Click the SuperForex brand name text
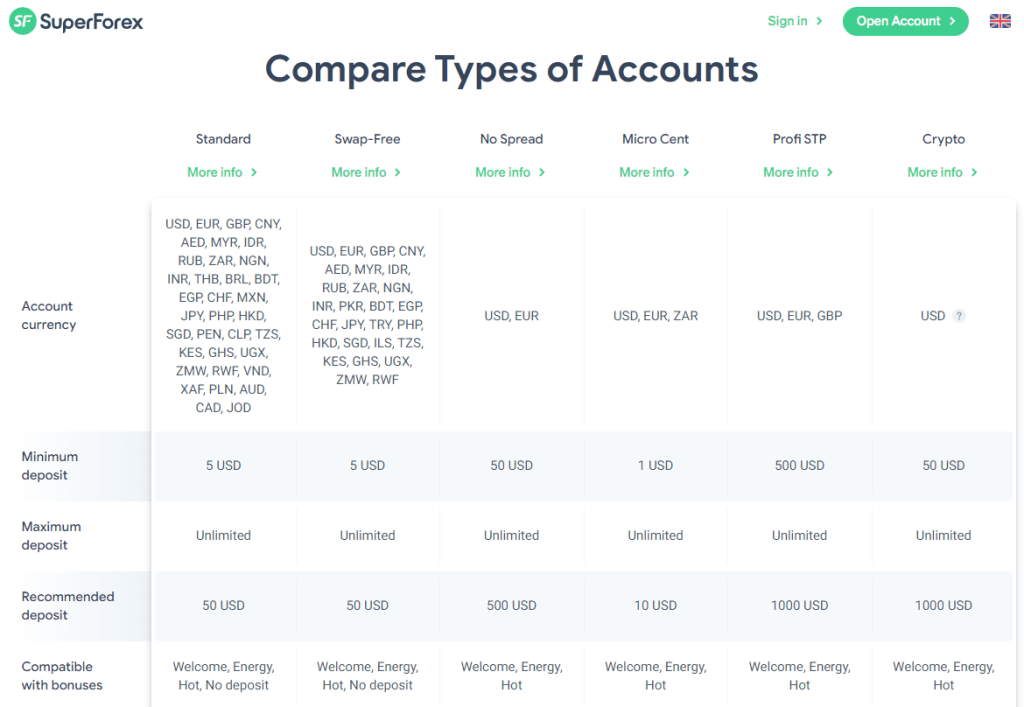The image size is (1024, 707). click(x=91, y=22)
